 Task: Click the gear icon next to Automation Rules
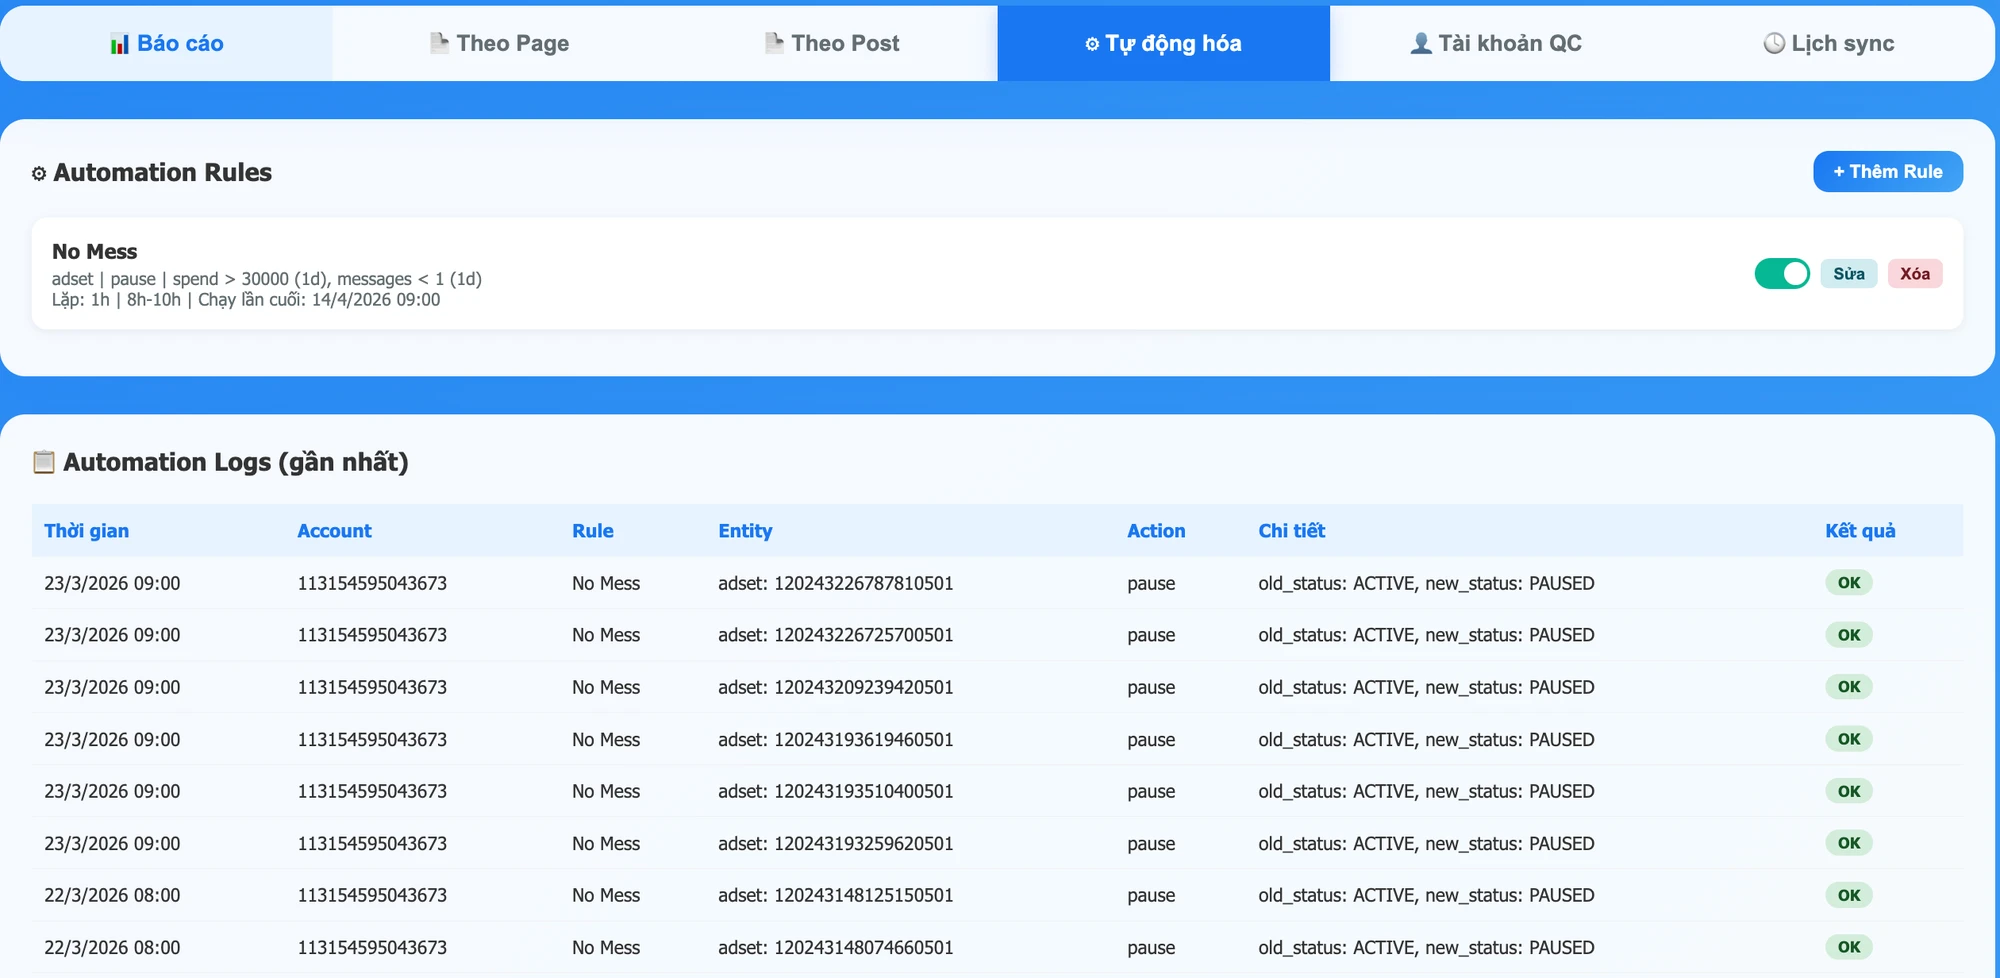(39, 174)
